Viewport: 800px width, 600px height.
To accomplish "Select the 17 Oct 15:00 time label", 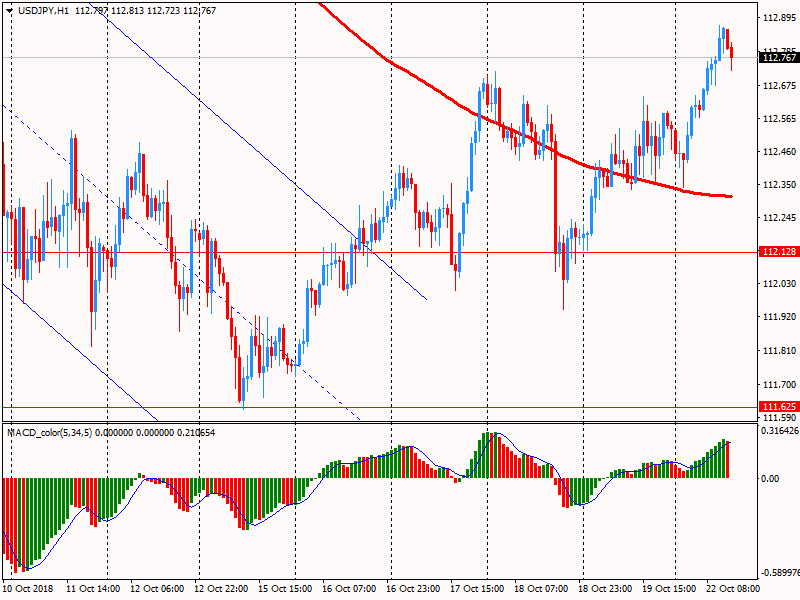I will pos(477,589).
